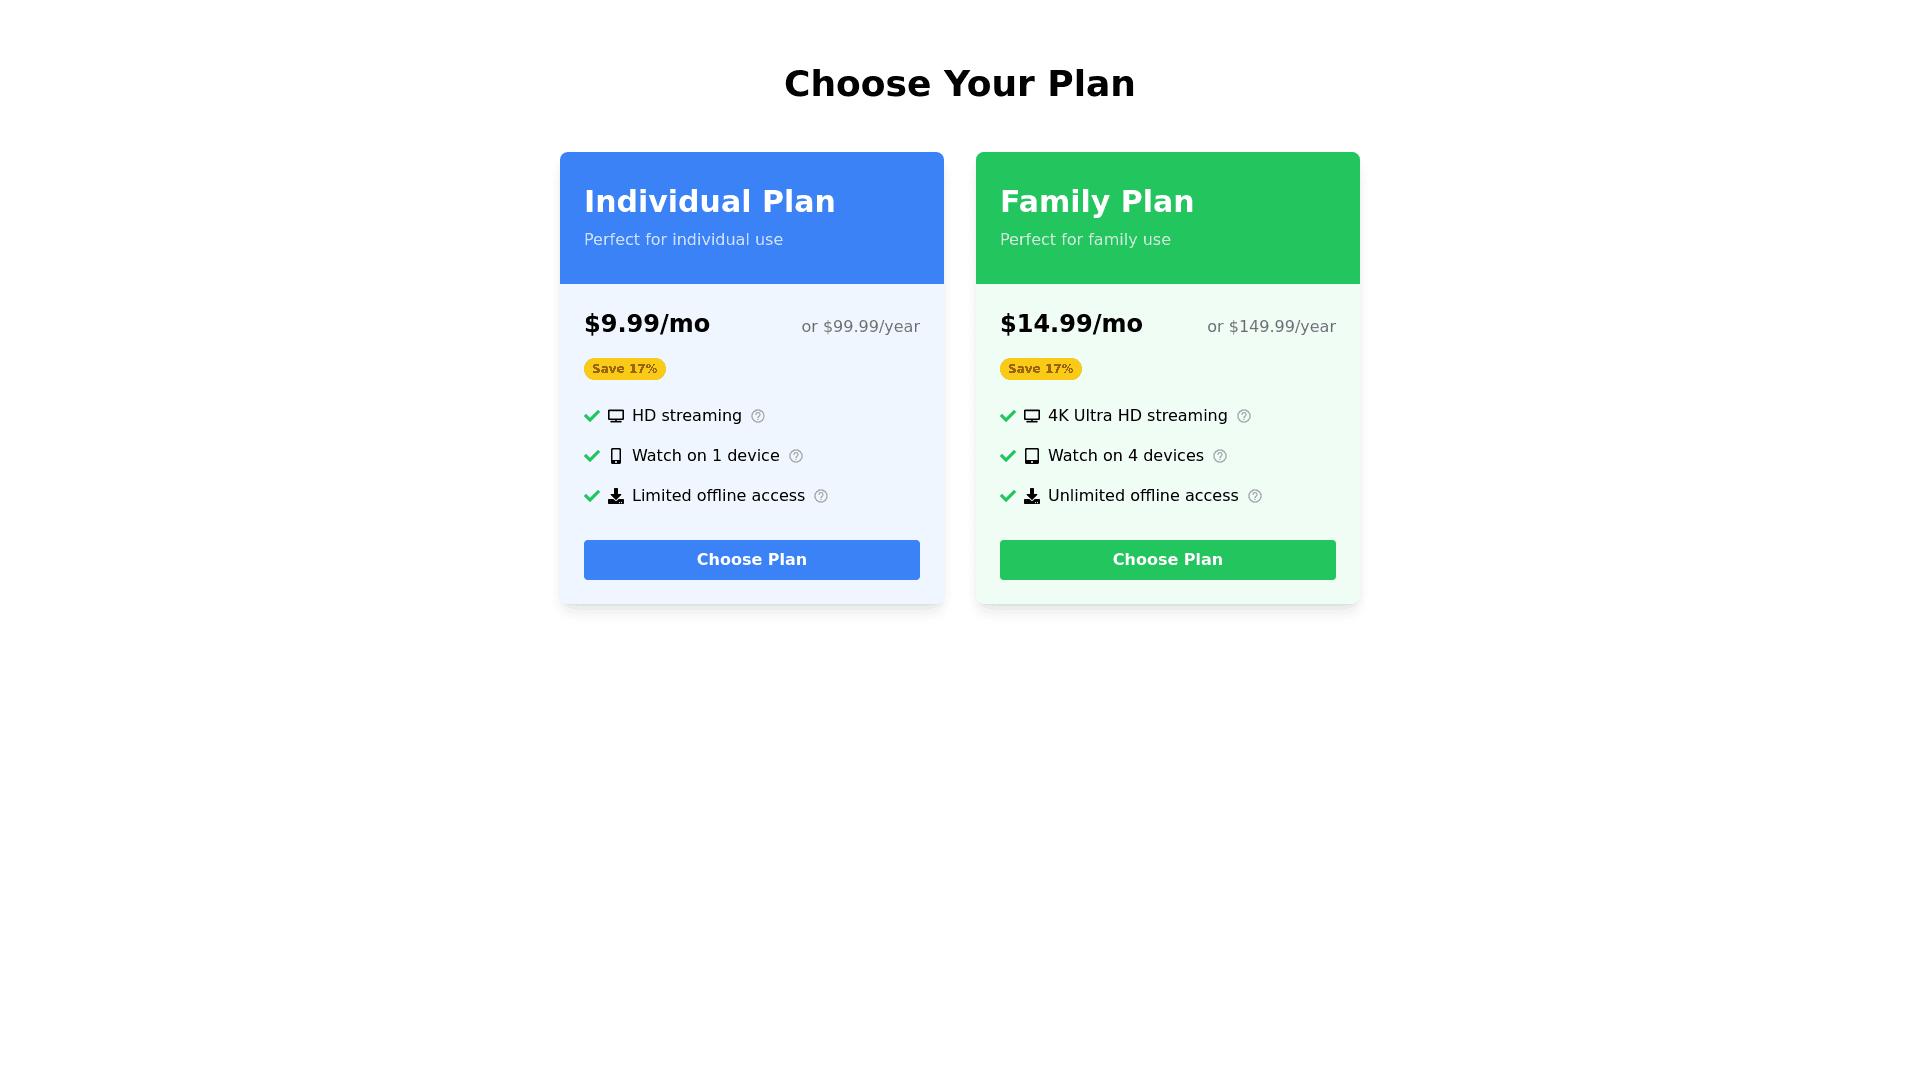Click help icon for Limited offline access
1920x1080 pixels.
click(820, 496)
